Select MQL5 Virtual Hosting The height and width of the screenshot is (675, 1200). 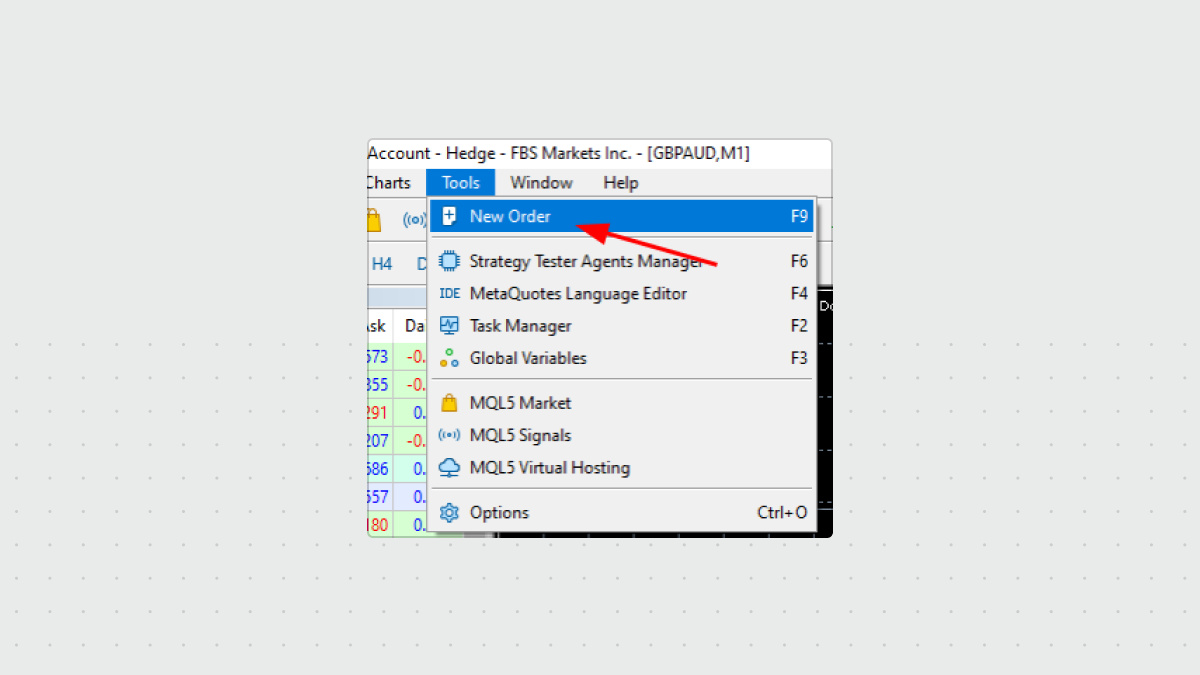[x=549, y=467]
